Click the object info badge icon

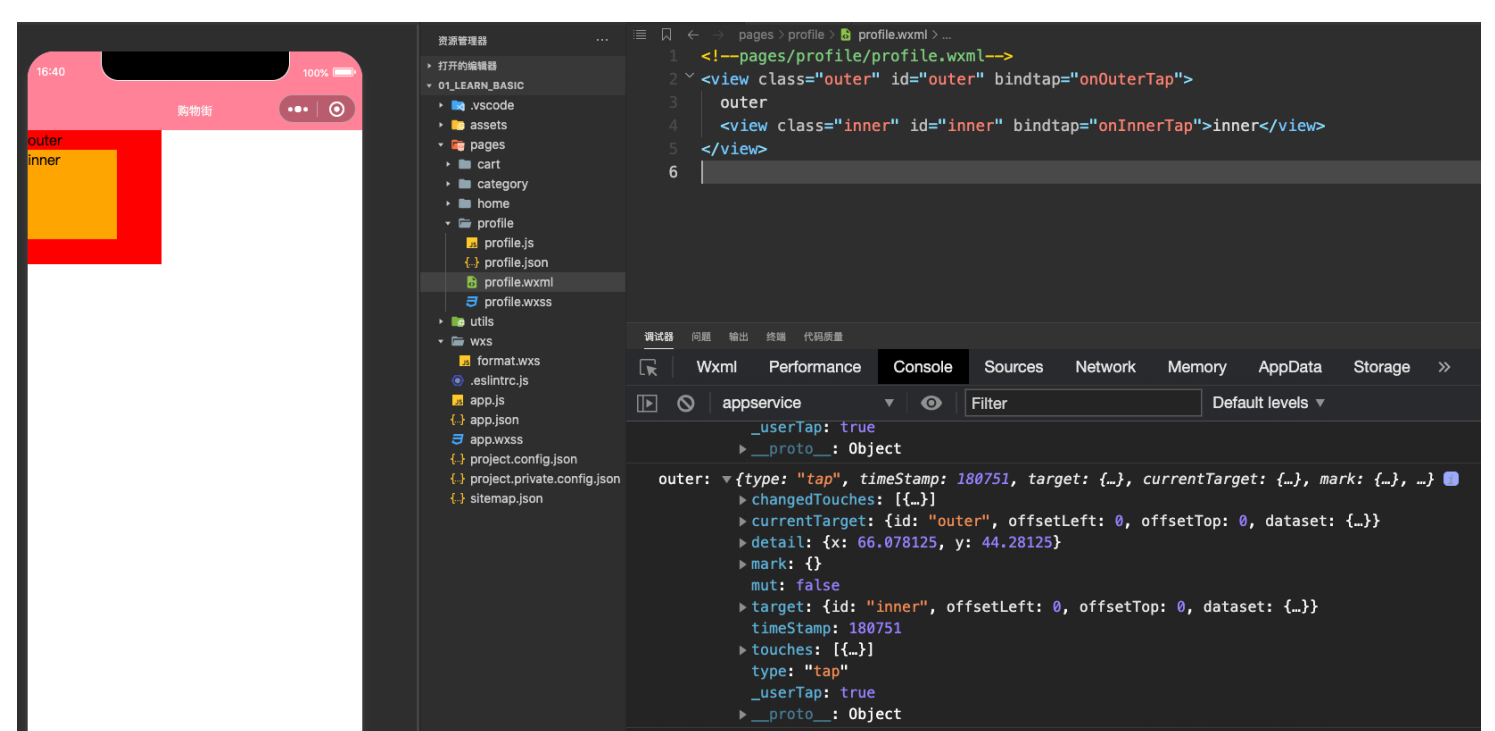1452,479
